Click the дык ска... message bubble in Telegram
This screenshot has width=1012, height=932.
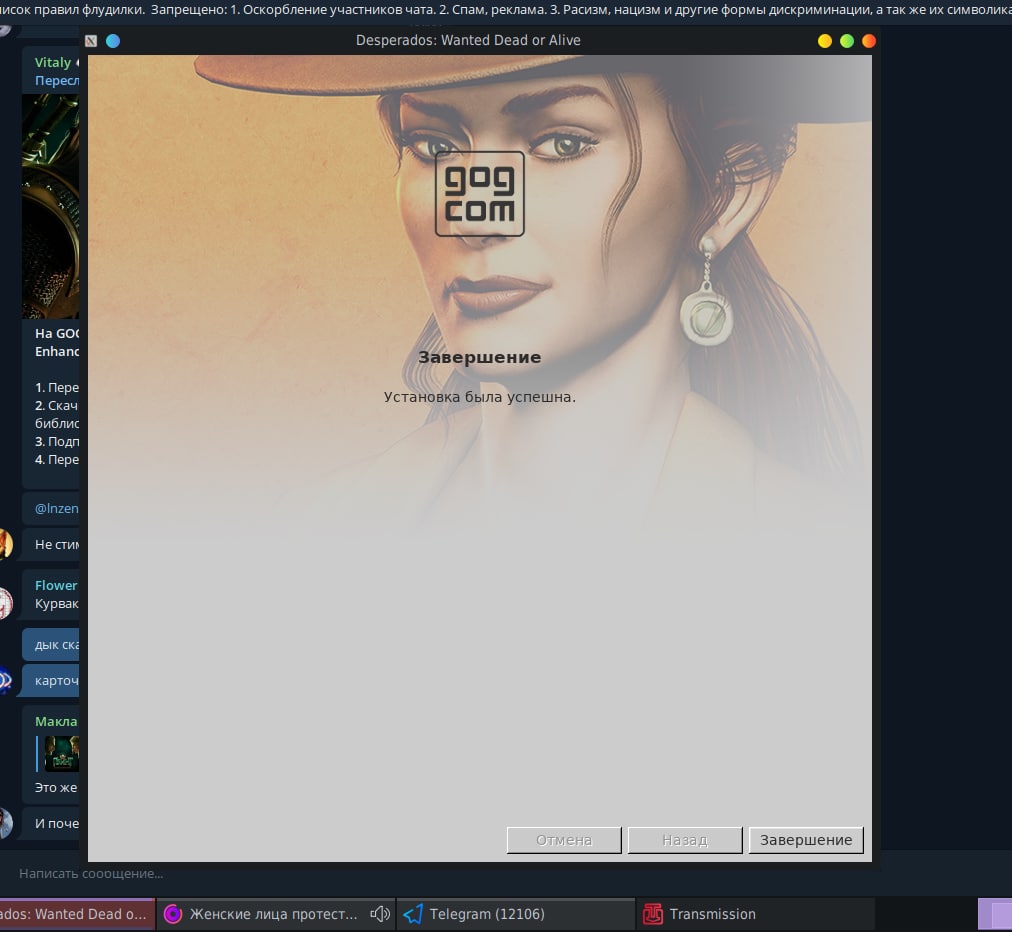(x=51, y=645)
